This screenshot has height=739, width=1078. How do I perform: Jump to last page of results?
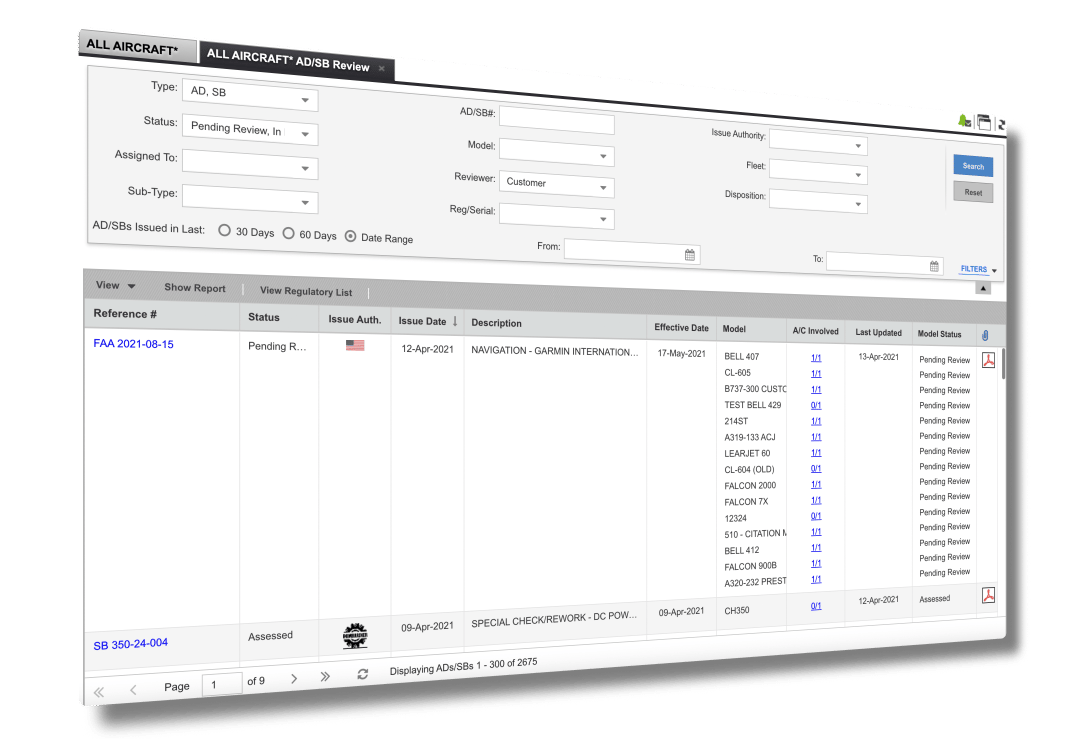point(325,677)
